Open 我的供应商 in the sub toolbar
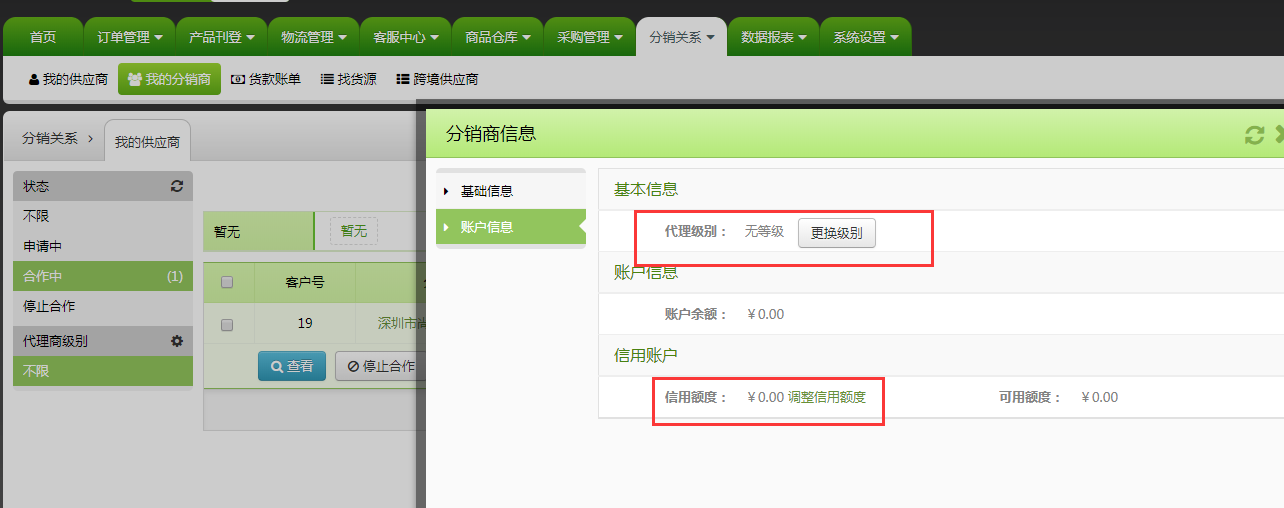 coord(67,79)
